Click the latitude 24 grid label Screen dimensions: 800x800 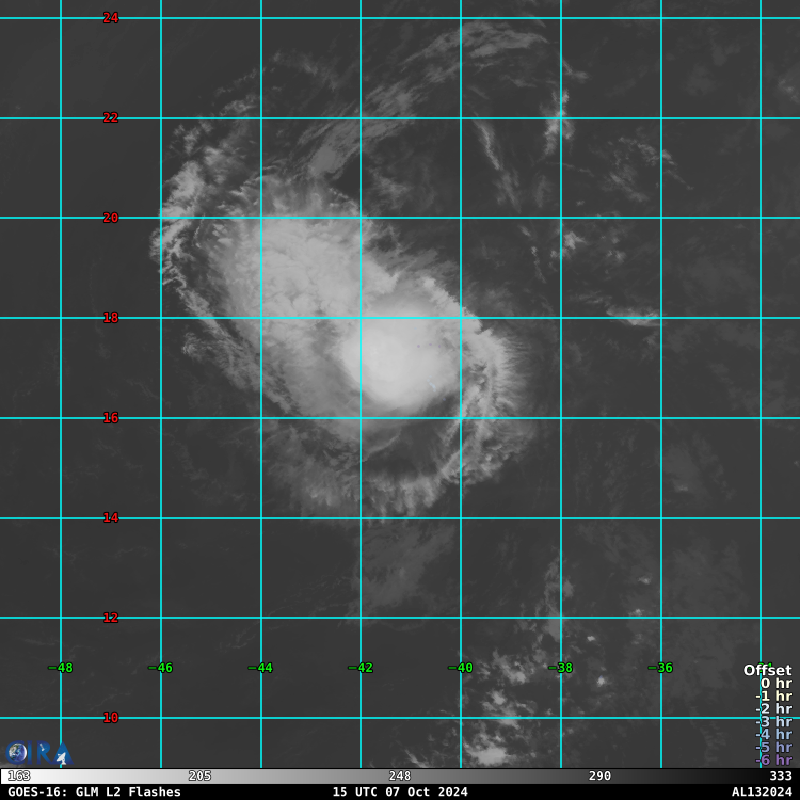(x=110, y=18)
